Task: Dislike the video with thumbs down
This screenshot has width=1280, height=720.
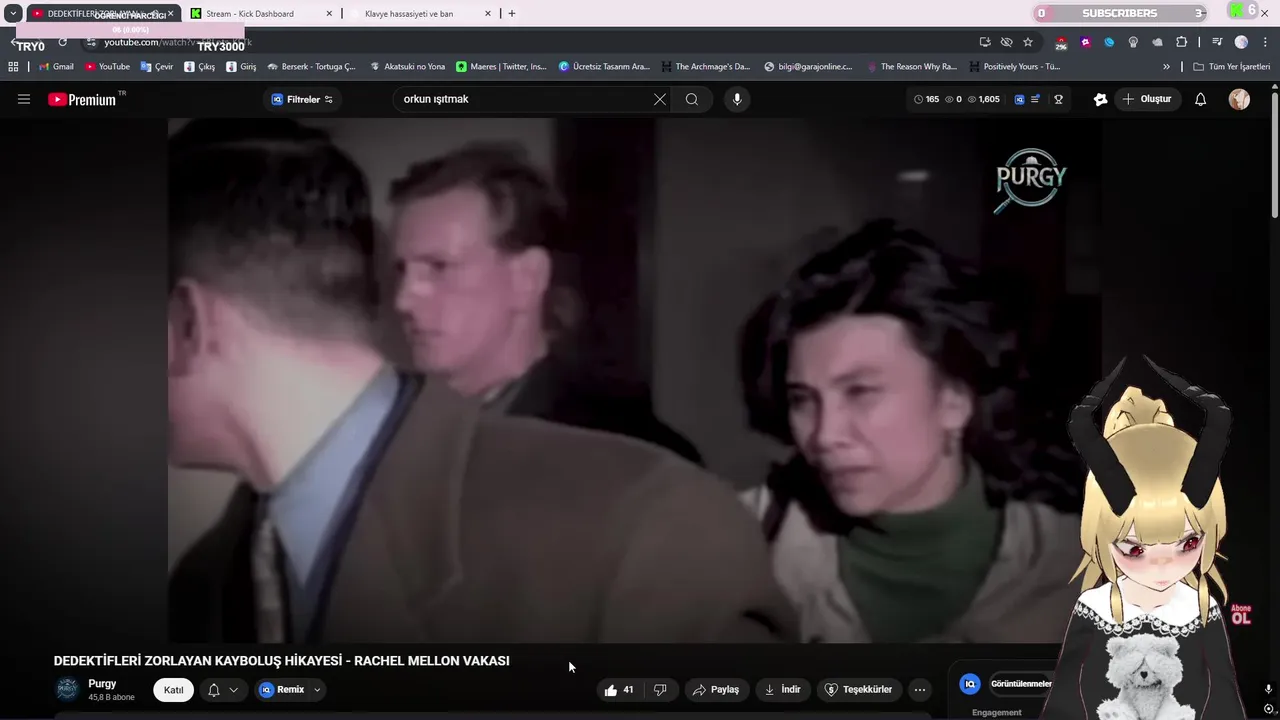Action: click(x=660, y=690)
